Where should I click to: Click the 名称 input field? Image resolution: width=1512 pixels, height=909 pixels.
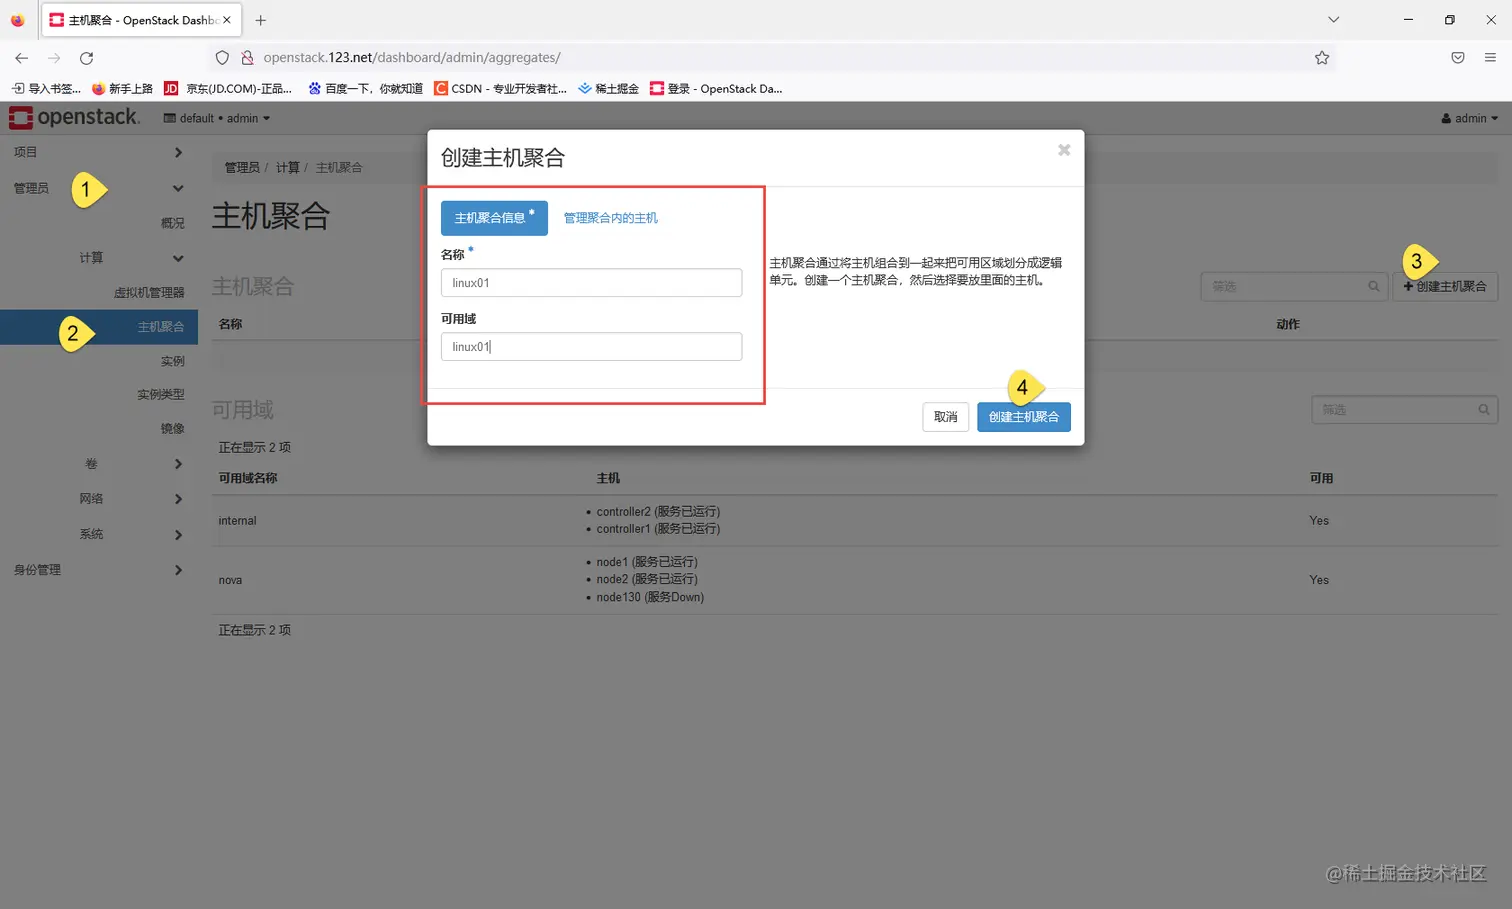tap(591, 283)
